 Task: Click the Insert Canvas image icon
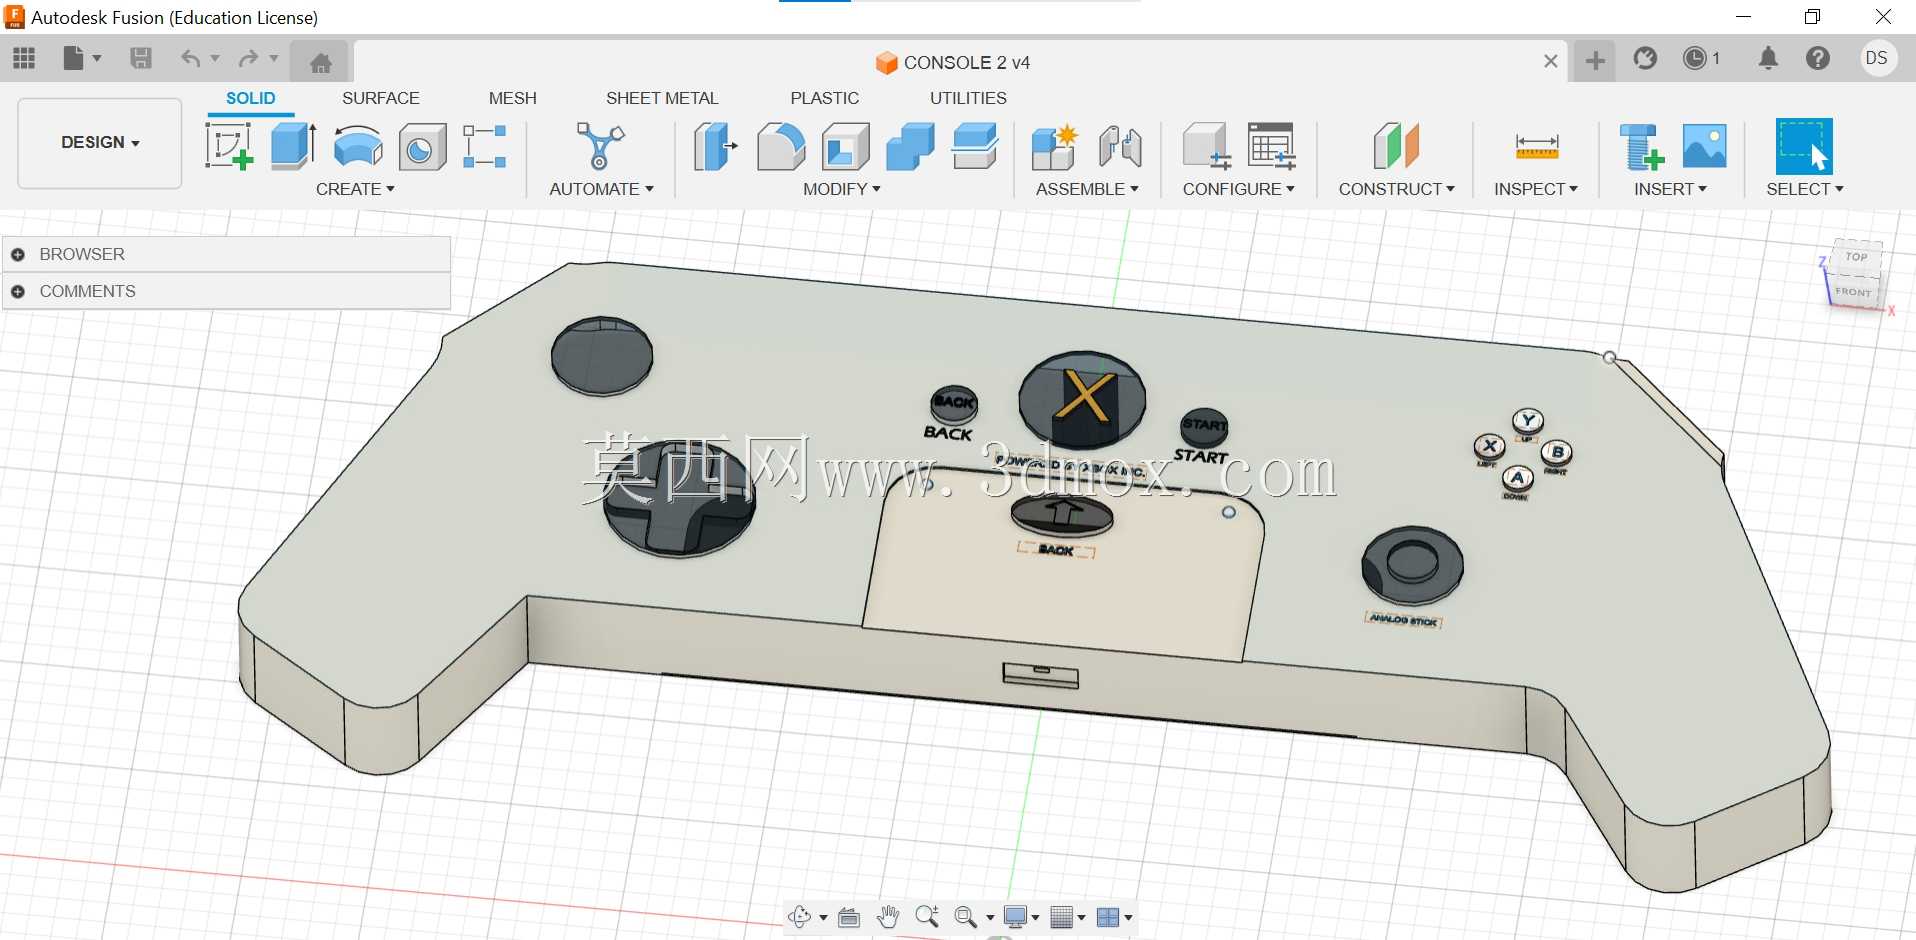coord(1705,146)
